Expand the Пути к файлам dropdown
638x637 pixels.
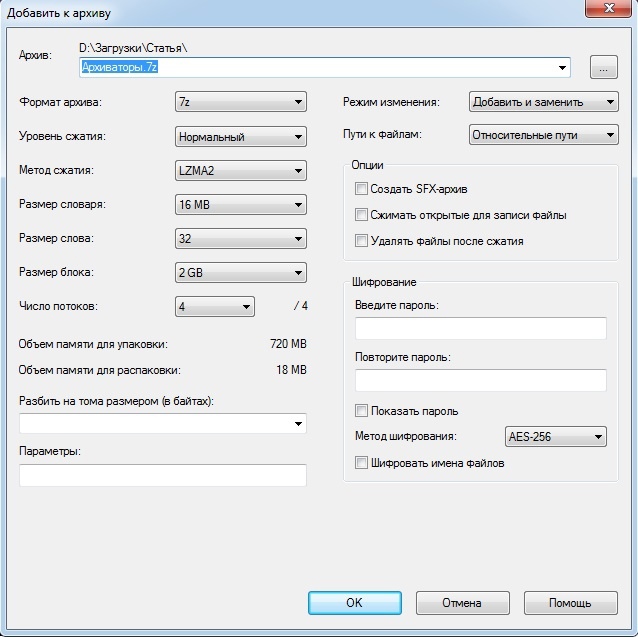(543, 135)
